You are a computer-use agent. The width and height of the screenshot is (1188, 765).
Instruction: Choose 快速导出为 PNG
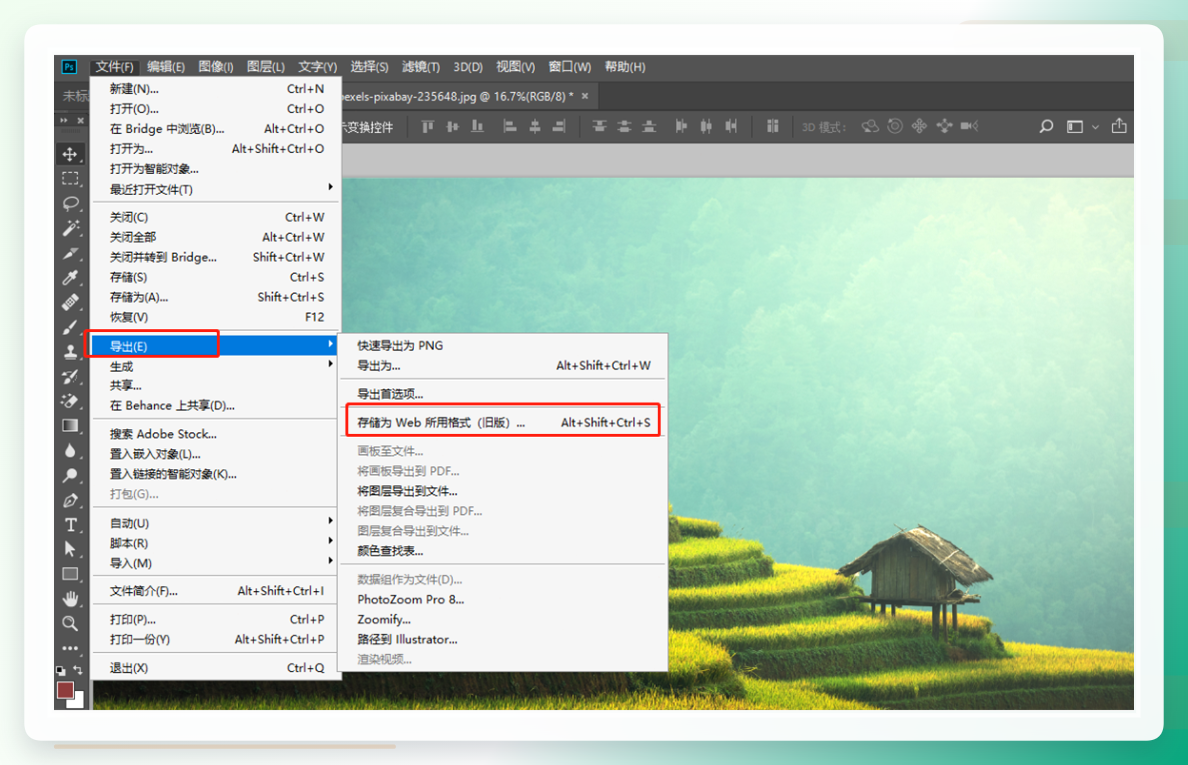[504, 345]
